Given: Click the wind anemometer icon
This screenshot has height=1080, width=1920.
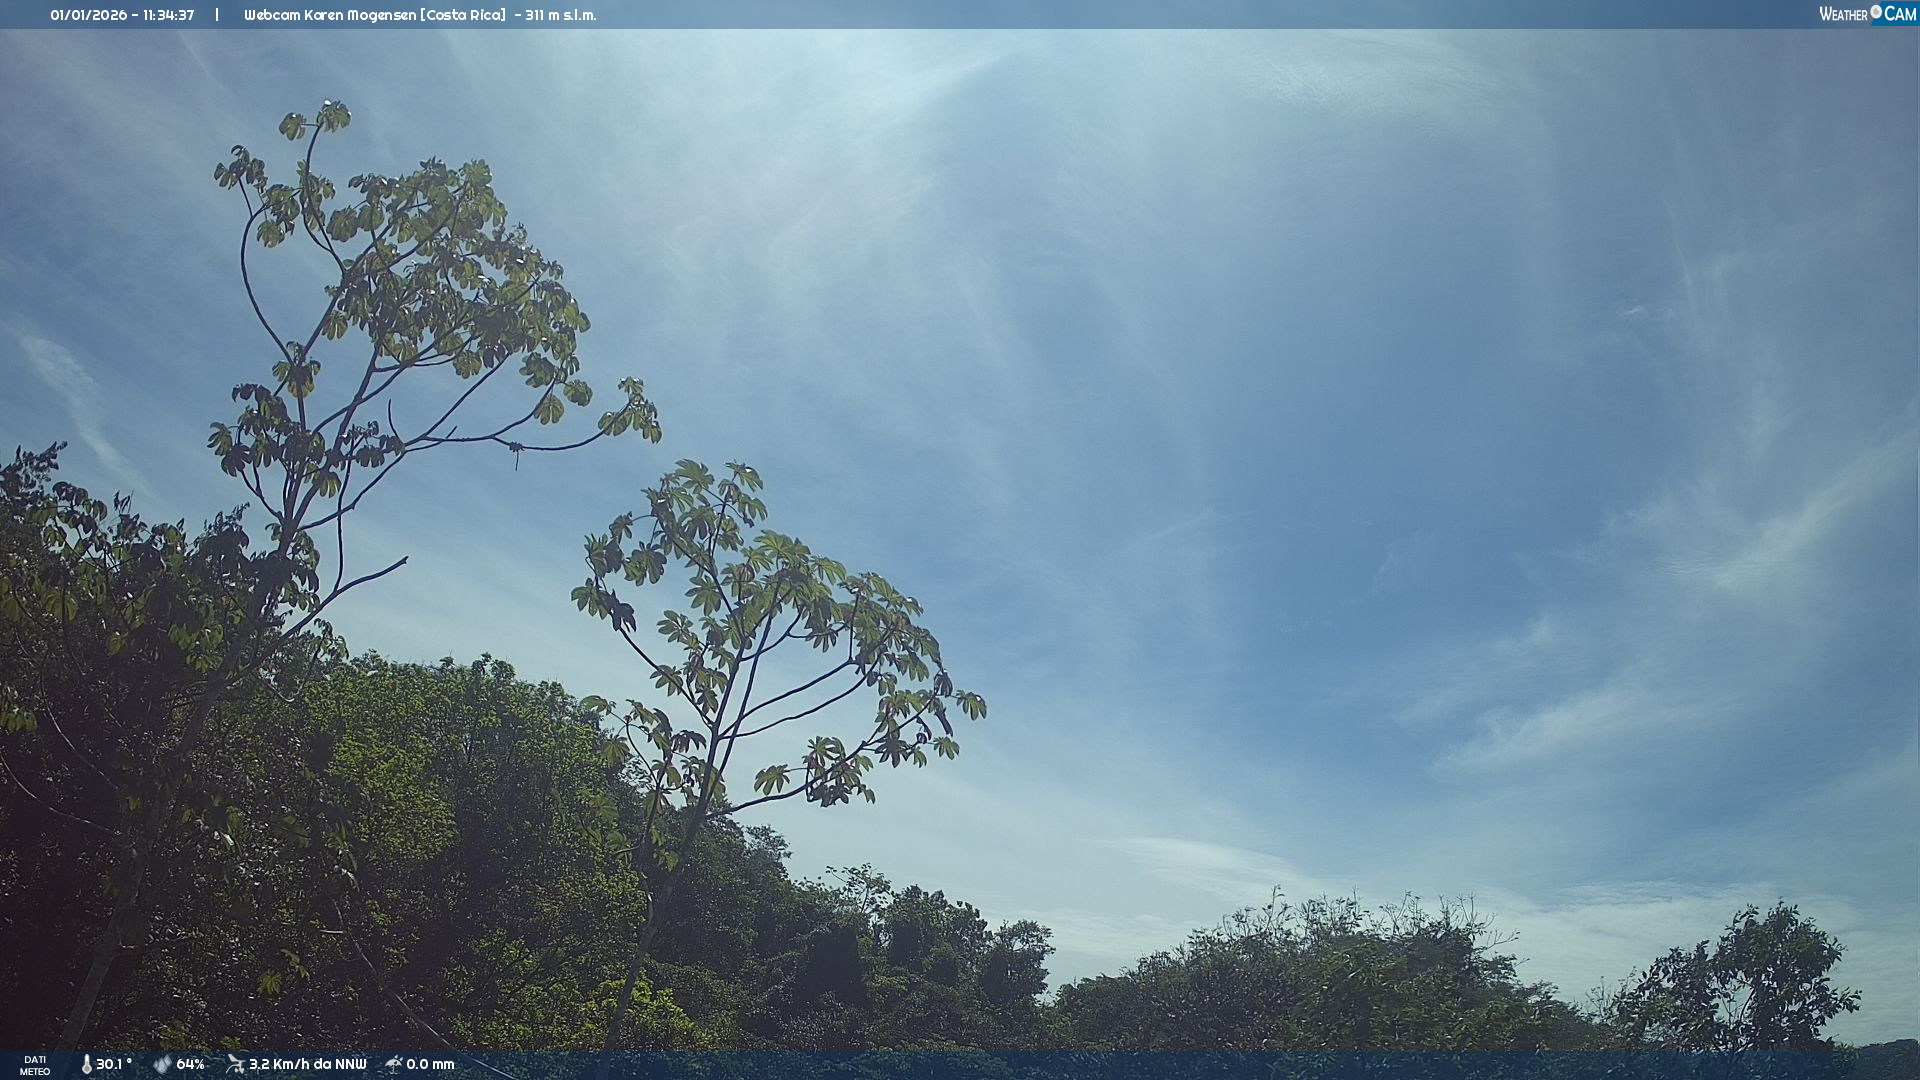Looking at the screenshot, I should tap(235, 1064).
